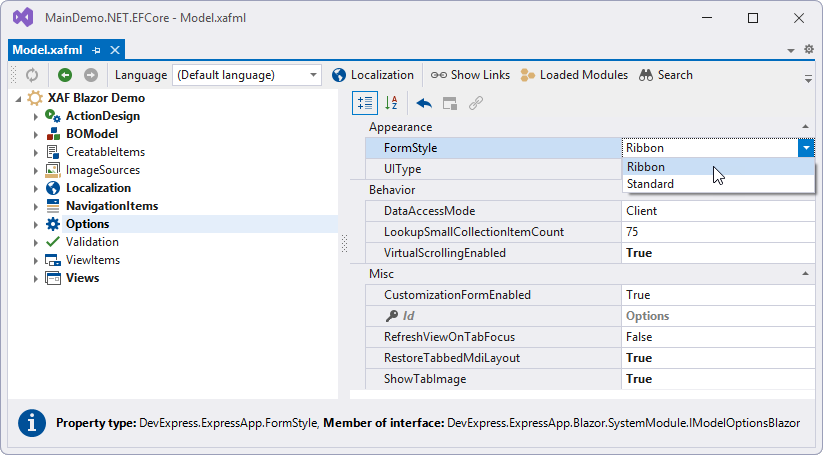Collapse the Misc property category
This screenshot has height=455, width=823.
805,273
